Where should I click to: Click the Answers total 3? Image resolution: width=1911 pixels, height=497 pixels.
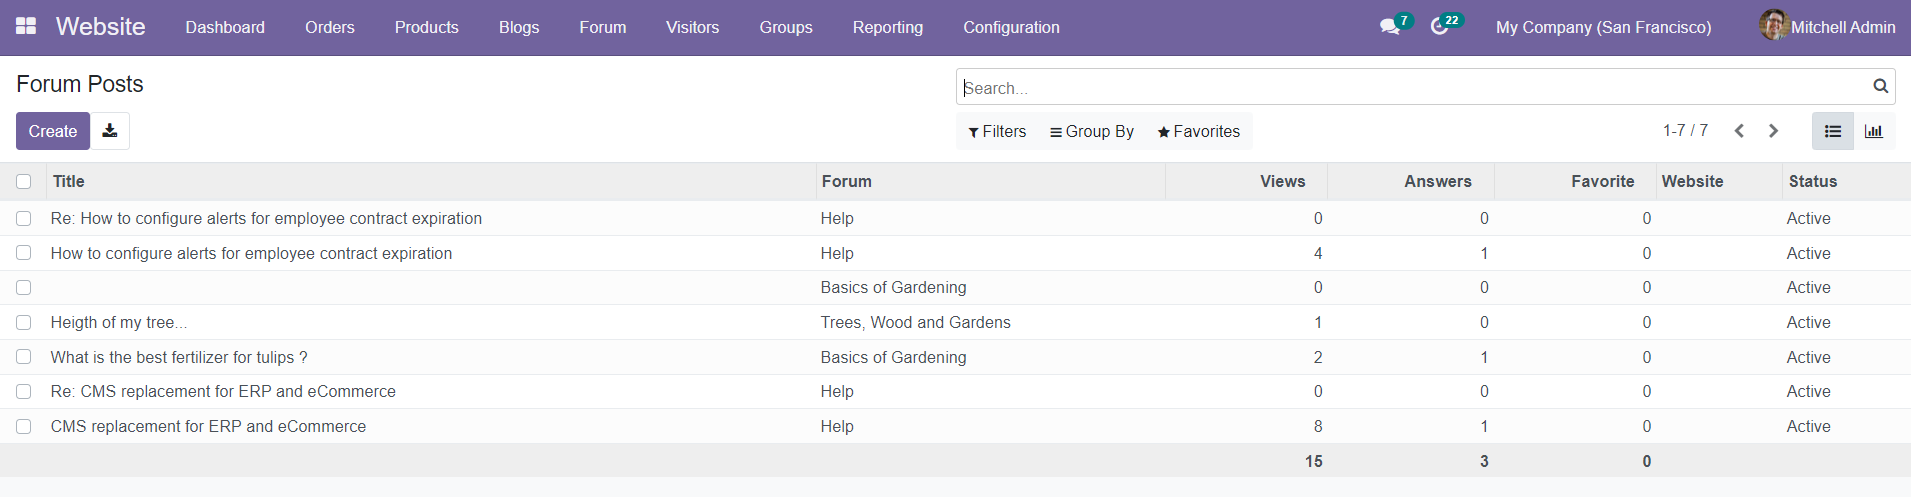[x=1484, y=461]
